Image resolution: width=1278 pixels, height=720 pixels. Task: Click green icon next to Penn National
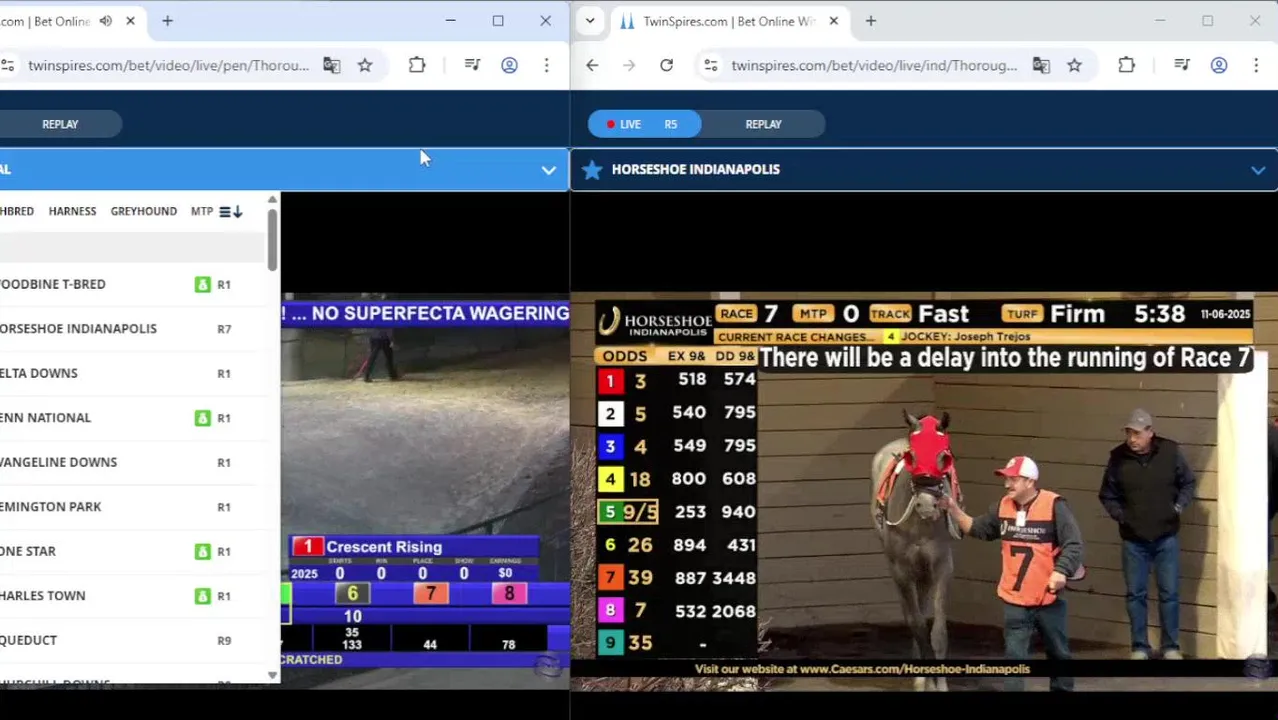pyautogui.click(x=203, y=418)
